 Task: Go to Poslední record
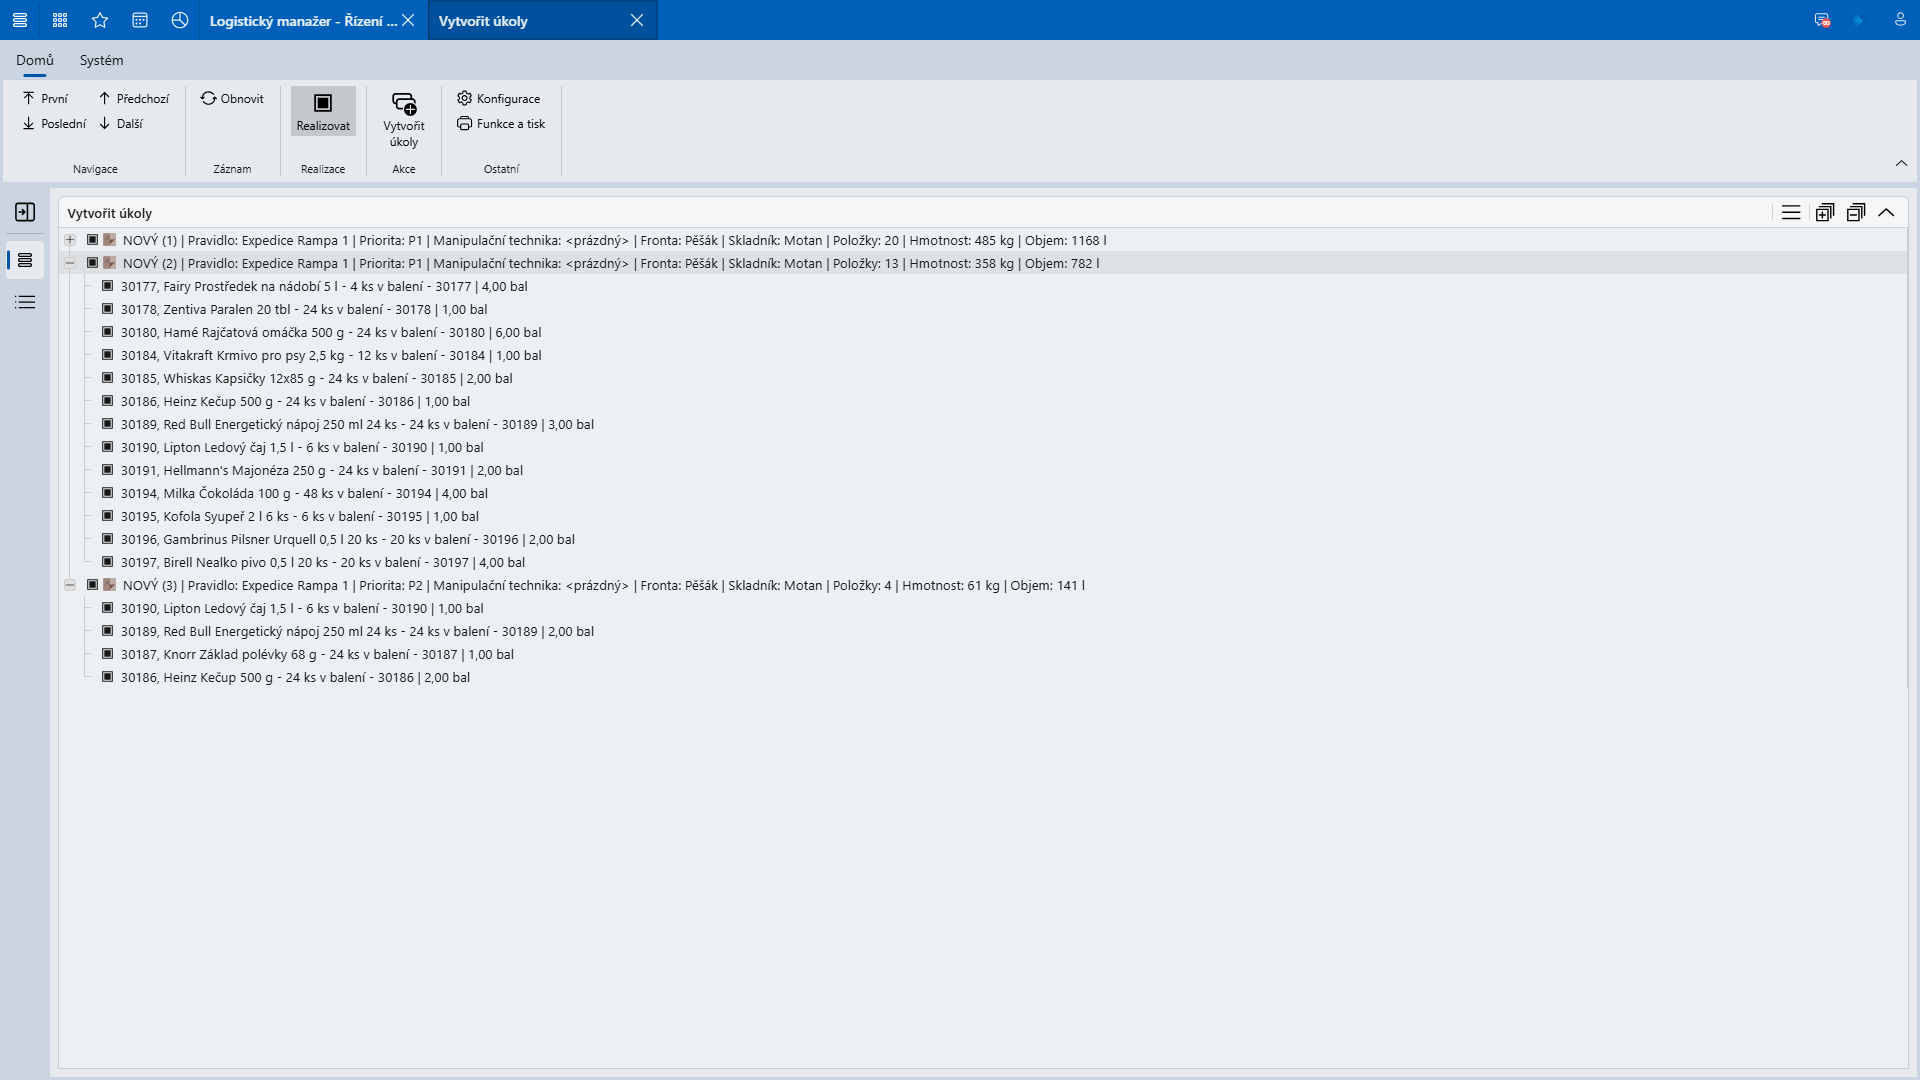pos(54,124)
